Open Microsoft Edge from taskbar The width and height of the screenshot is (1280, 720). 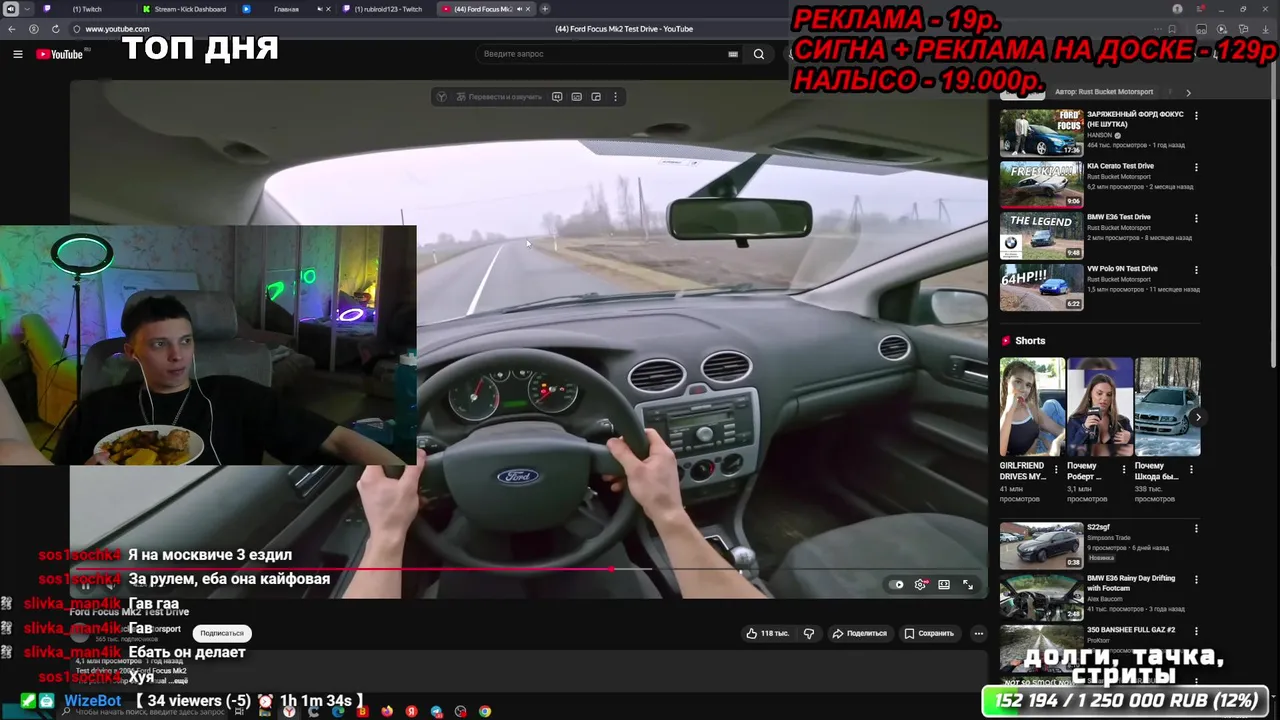point(338,712)
